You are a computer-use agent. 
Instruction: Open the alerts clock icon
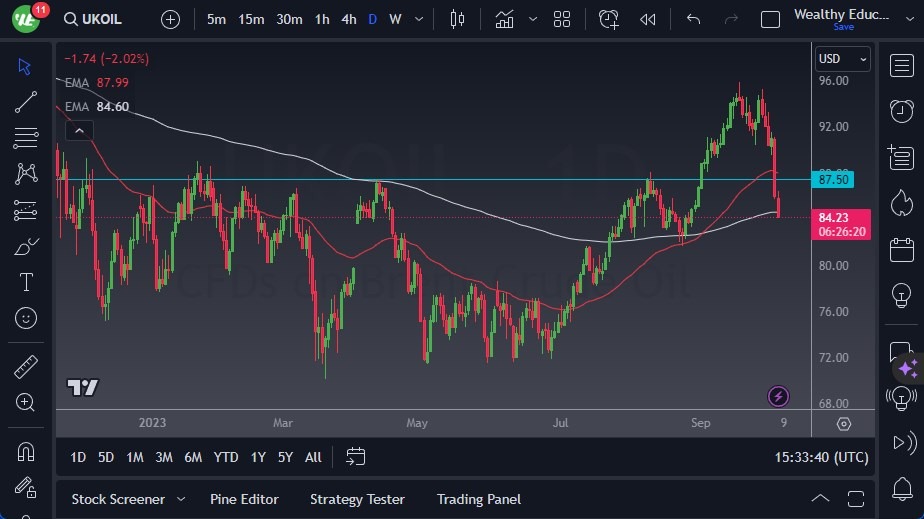[901, 111]
